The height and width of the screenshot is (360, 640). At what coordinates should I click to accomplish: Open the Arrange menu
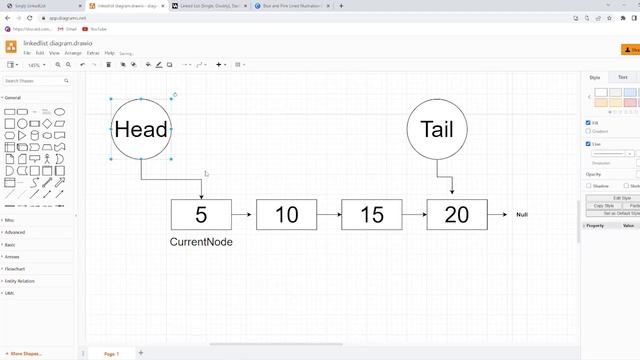pyautogui.click(x=73, y=53)
